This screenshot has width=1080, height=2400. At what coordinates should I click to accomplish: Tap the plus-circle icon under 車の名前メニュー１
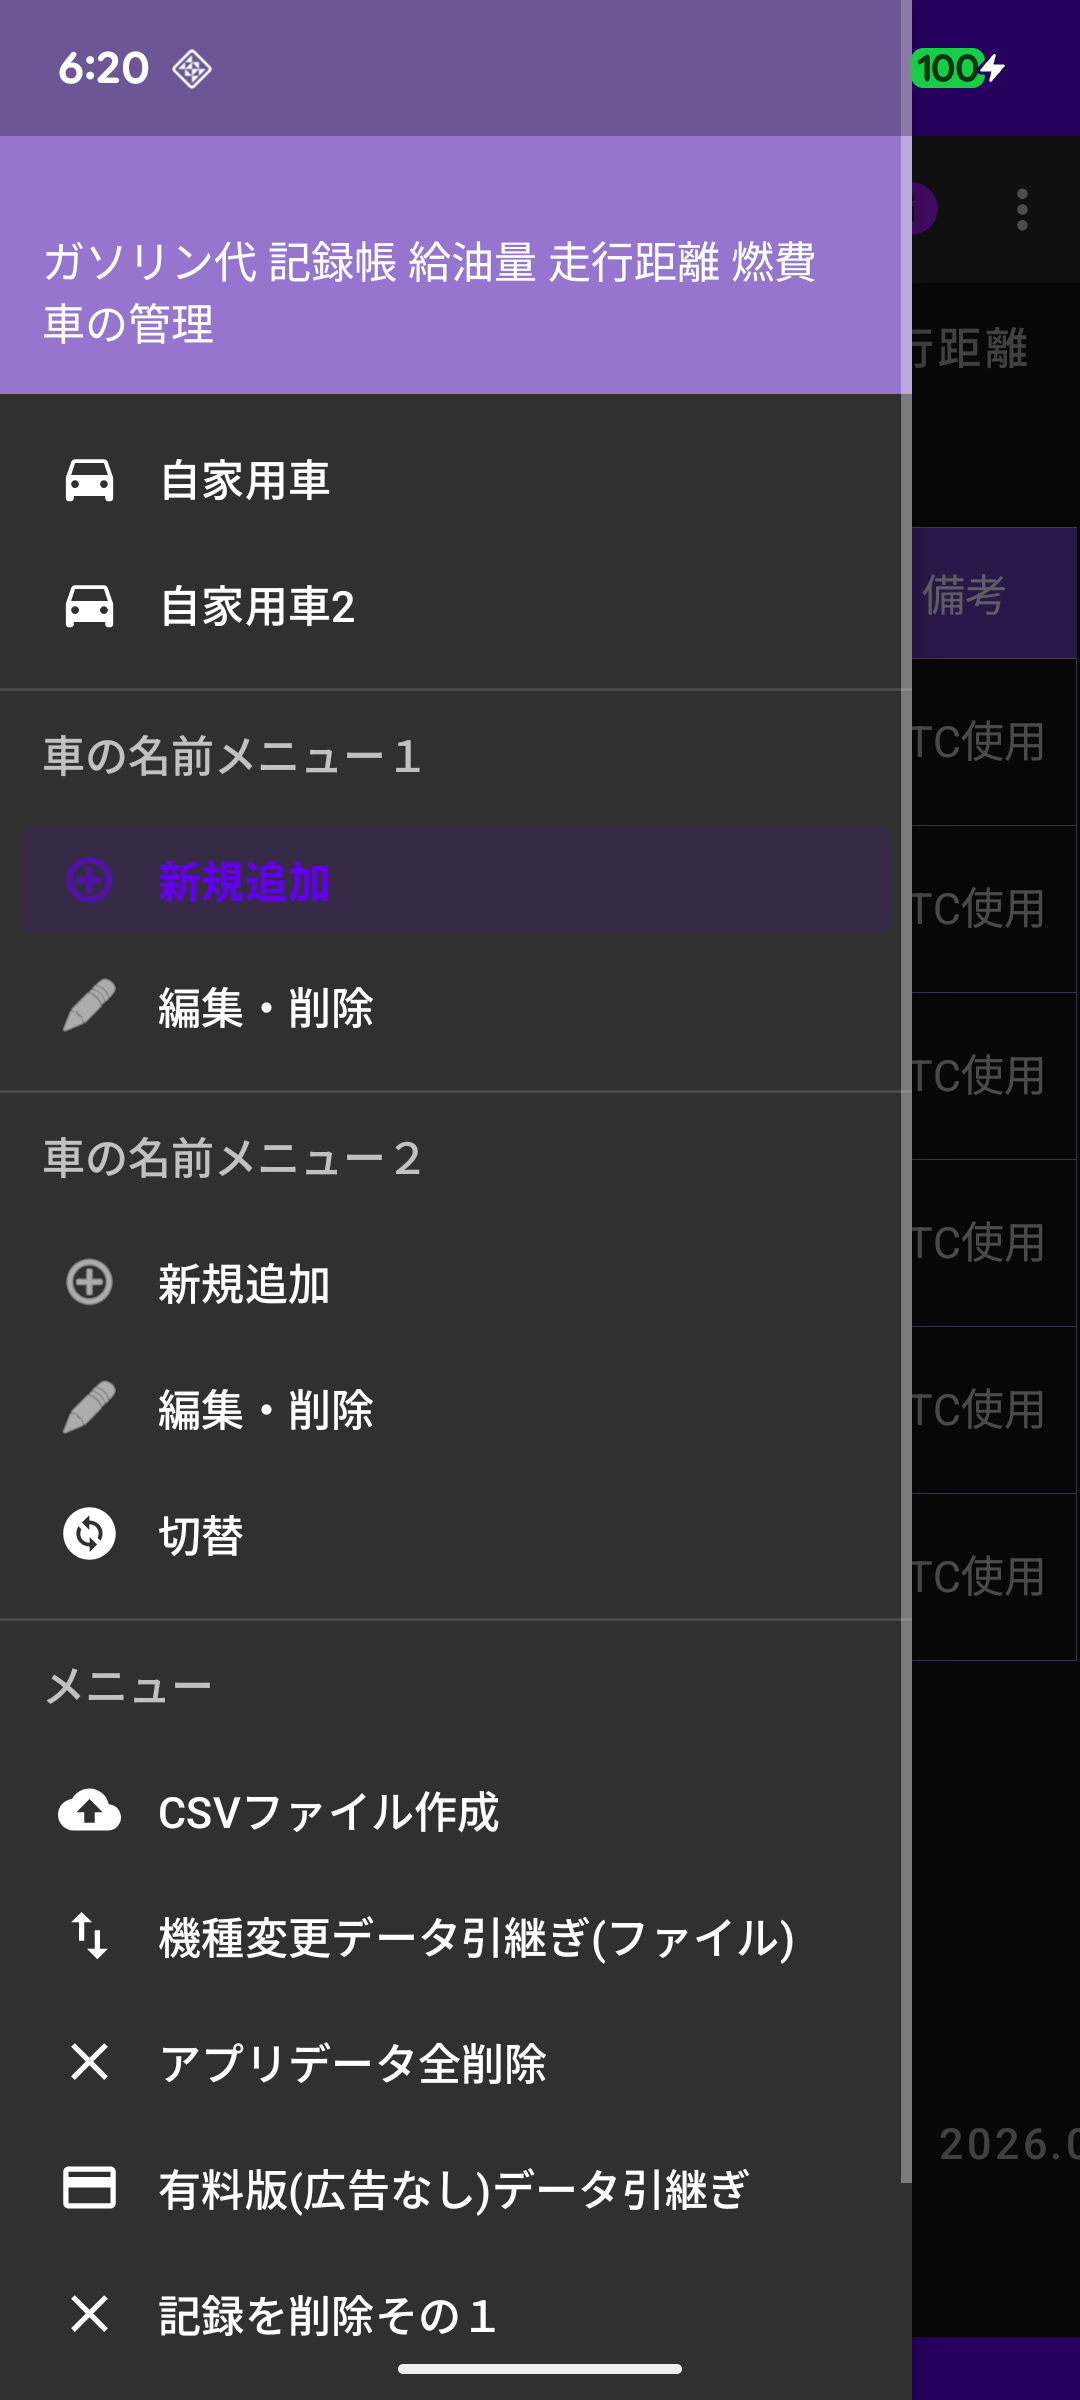coord(89,881)
